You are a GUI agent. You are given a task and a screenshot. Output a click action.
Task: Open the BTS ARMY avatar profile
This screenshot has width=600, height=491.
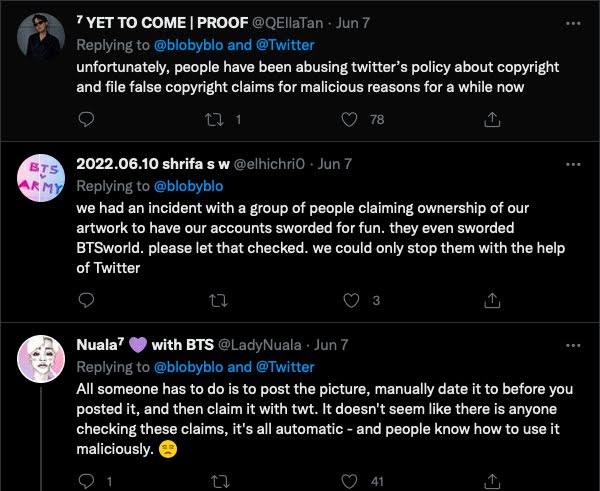coord(42,182)
